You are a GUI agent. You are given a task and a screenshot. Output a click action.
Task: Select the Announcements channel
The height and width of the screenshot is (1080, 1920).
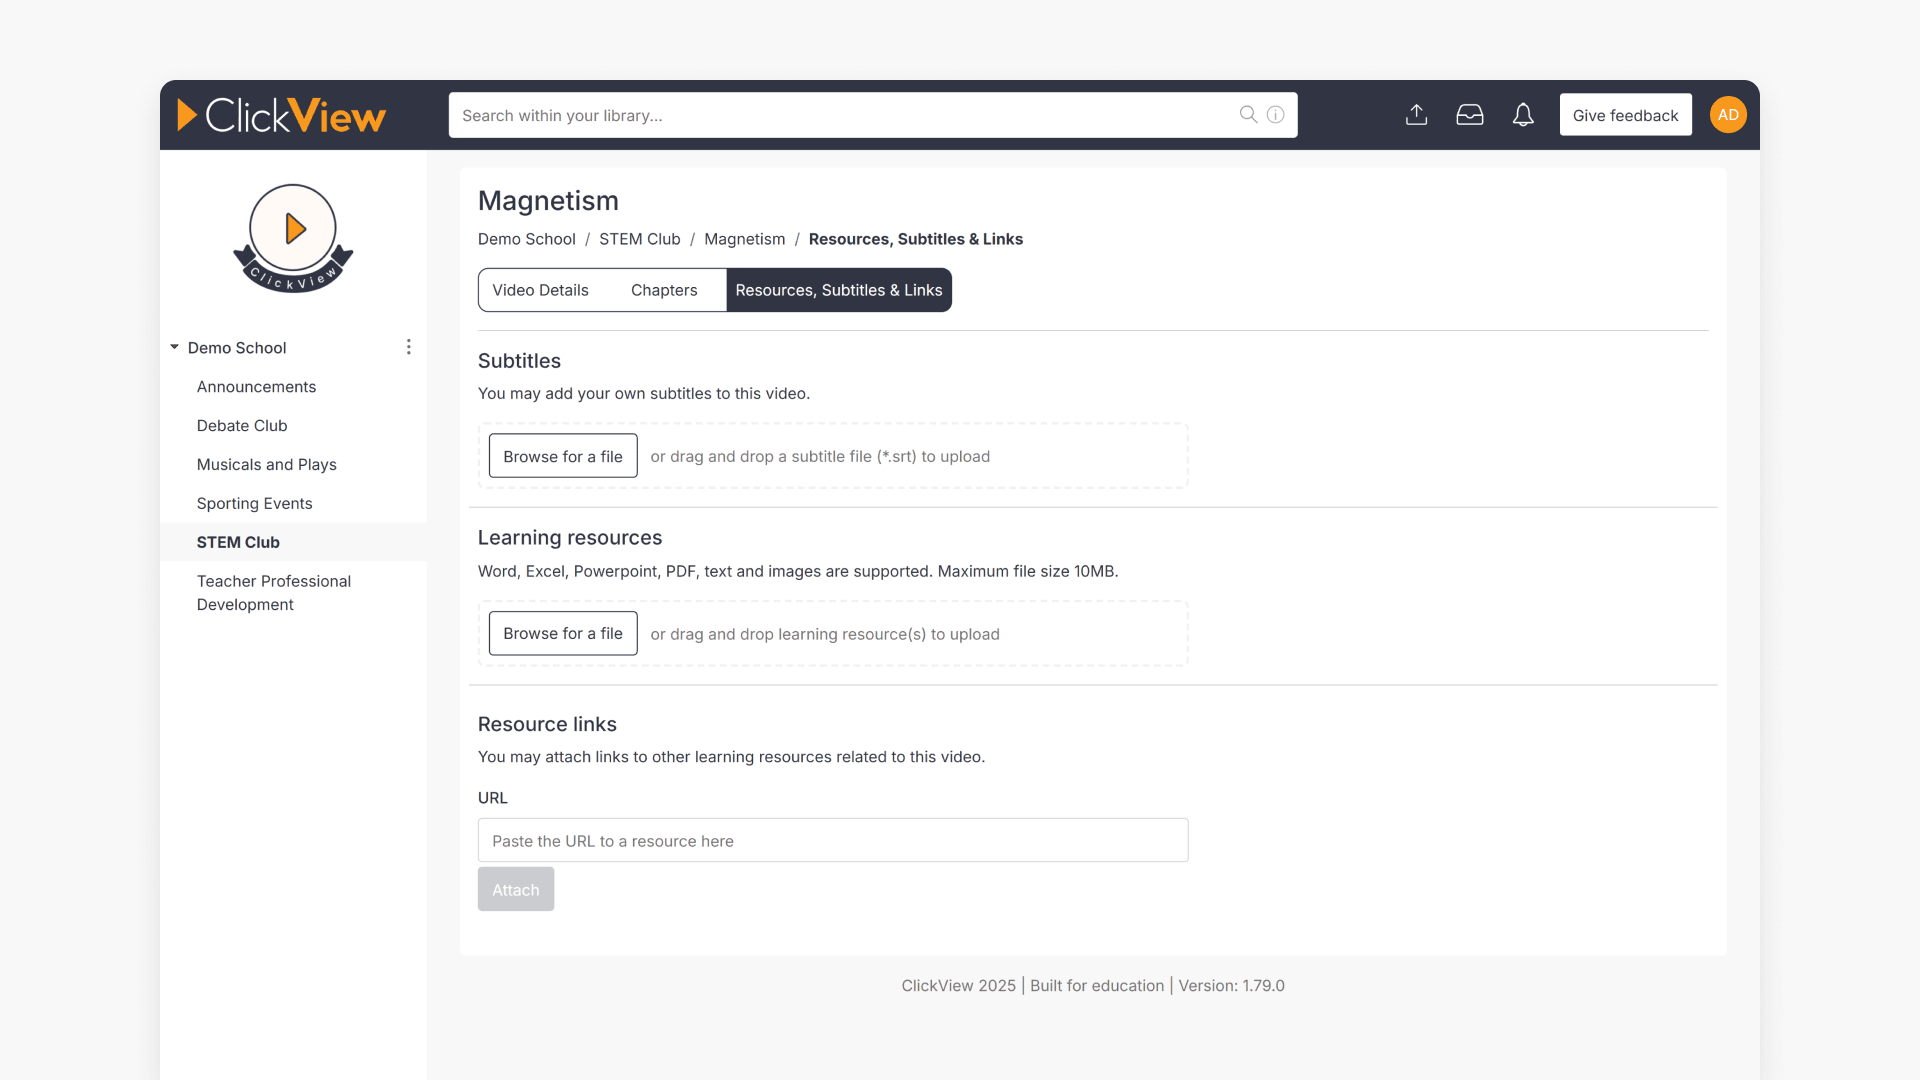coord(256,386)
